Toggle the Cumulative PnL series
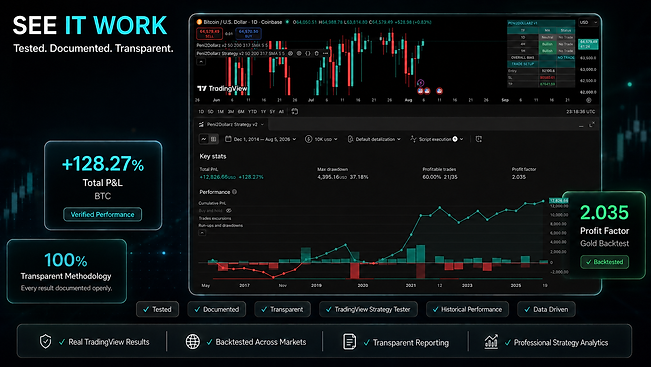The height and width of the screenshot is (367, 651). coord(213,203)
